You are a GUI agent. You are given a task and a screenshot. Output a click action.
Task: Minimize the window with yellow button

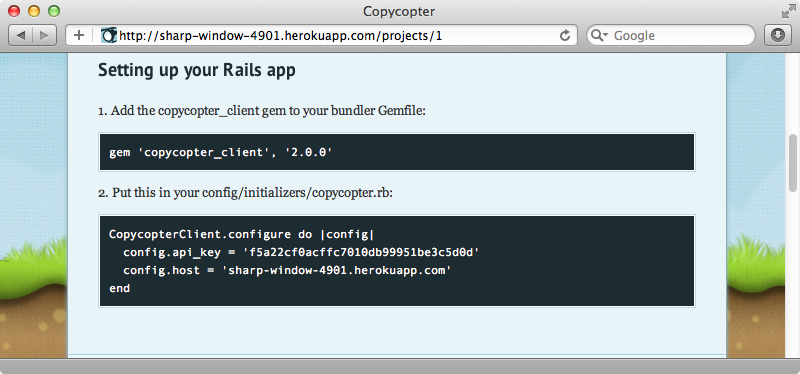point(34,11)
